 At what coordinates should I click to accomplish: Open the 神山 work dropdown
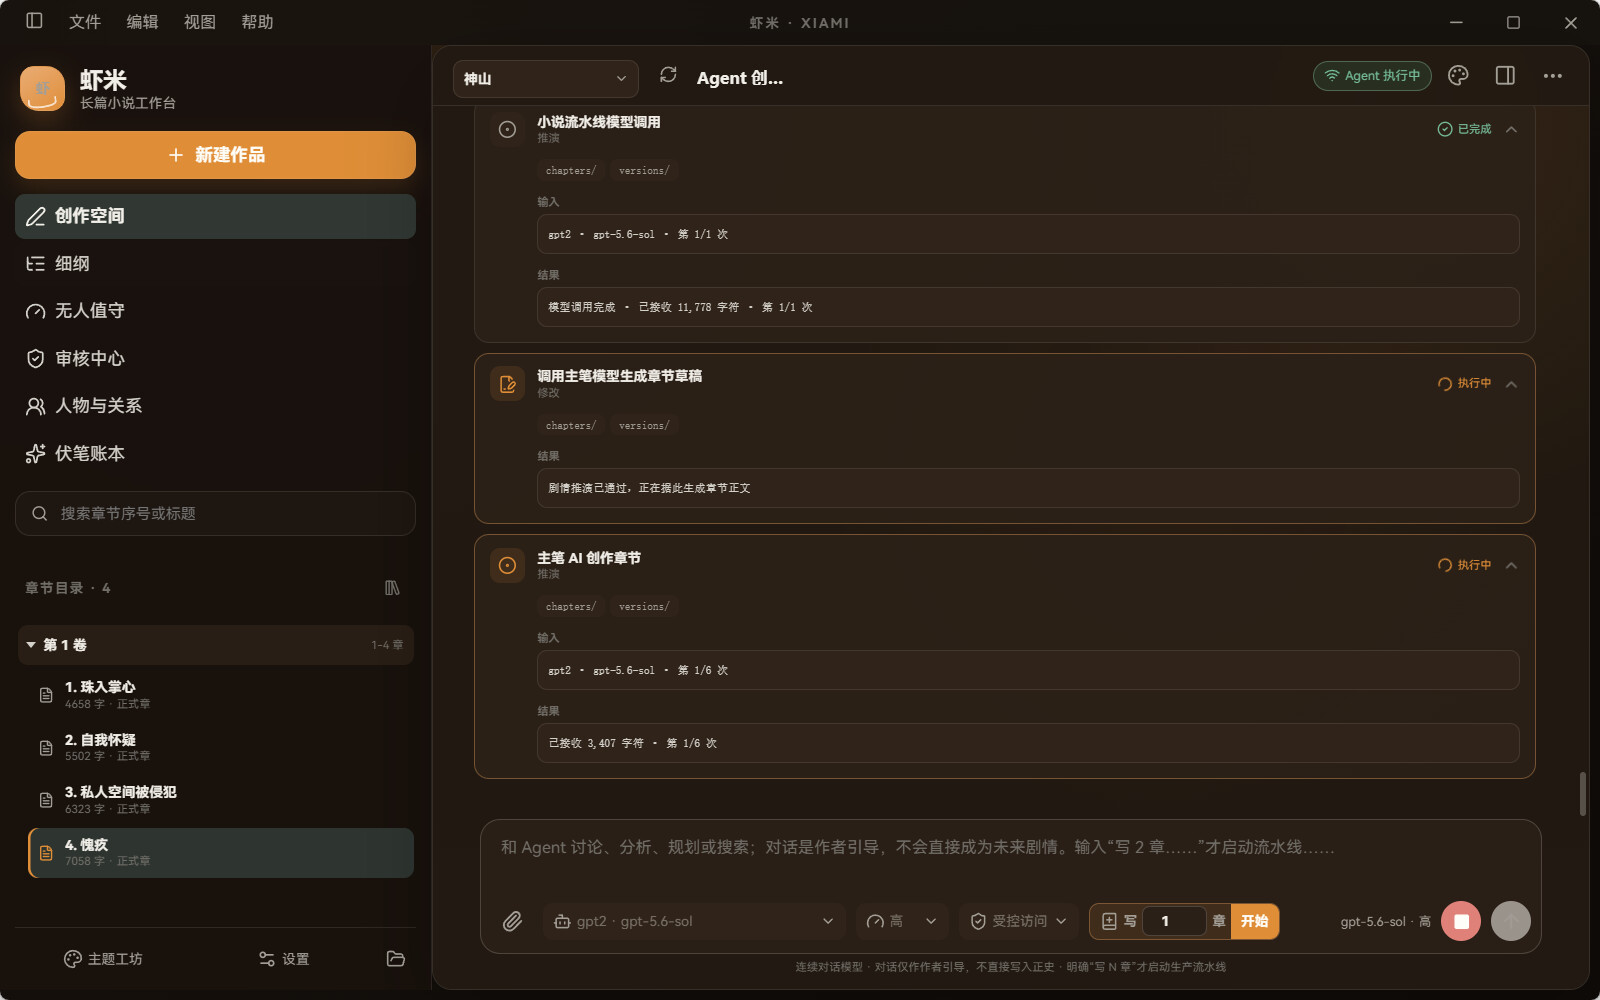point(545,79)
